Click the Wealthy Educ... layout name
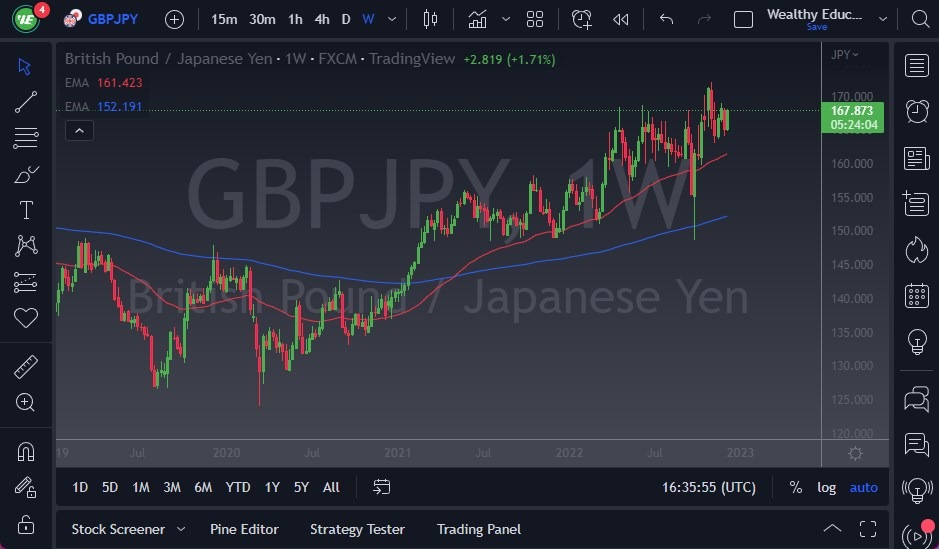The width and height of the screenshot is (939, 549). point(814,14)
